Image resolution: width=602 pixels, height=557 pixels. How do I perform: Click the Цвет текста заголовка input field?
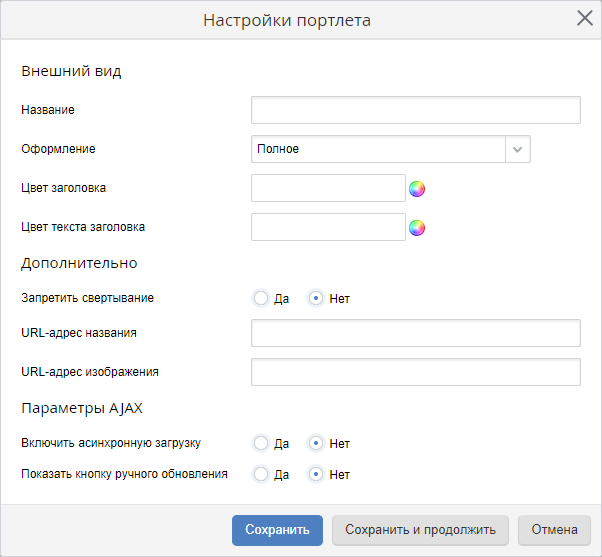point(328,227)
